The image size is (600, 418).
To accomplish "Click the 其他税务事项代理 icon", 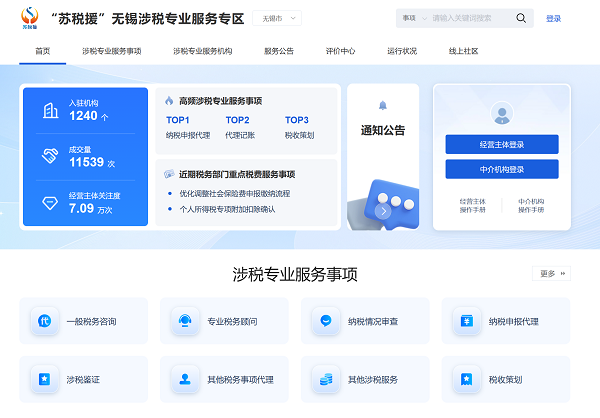I will [x=185, y=379].
